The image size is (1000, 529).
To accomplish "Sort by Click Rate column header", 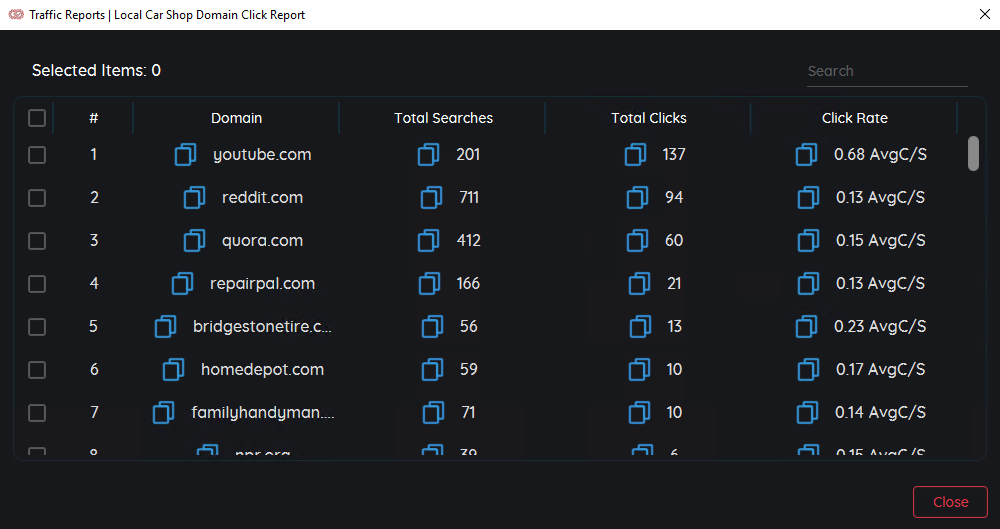I will (855, 118).
